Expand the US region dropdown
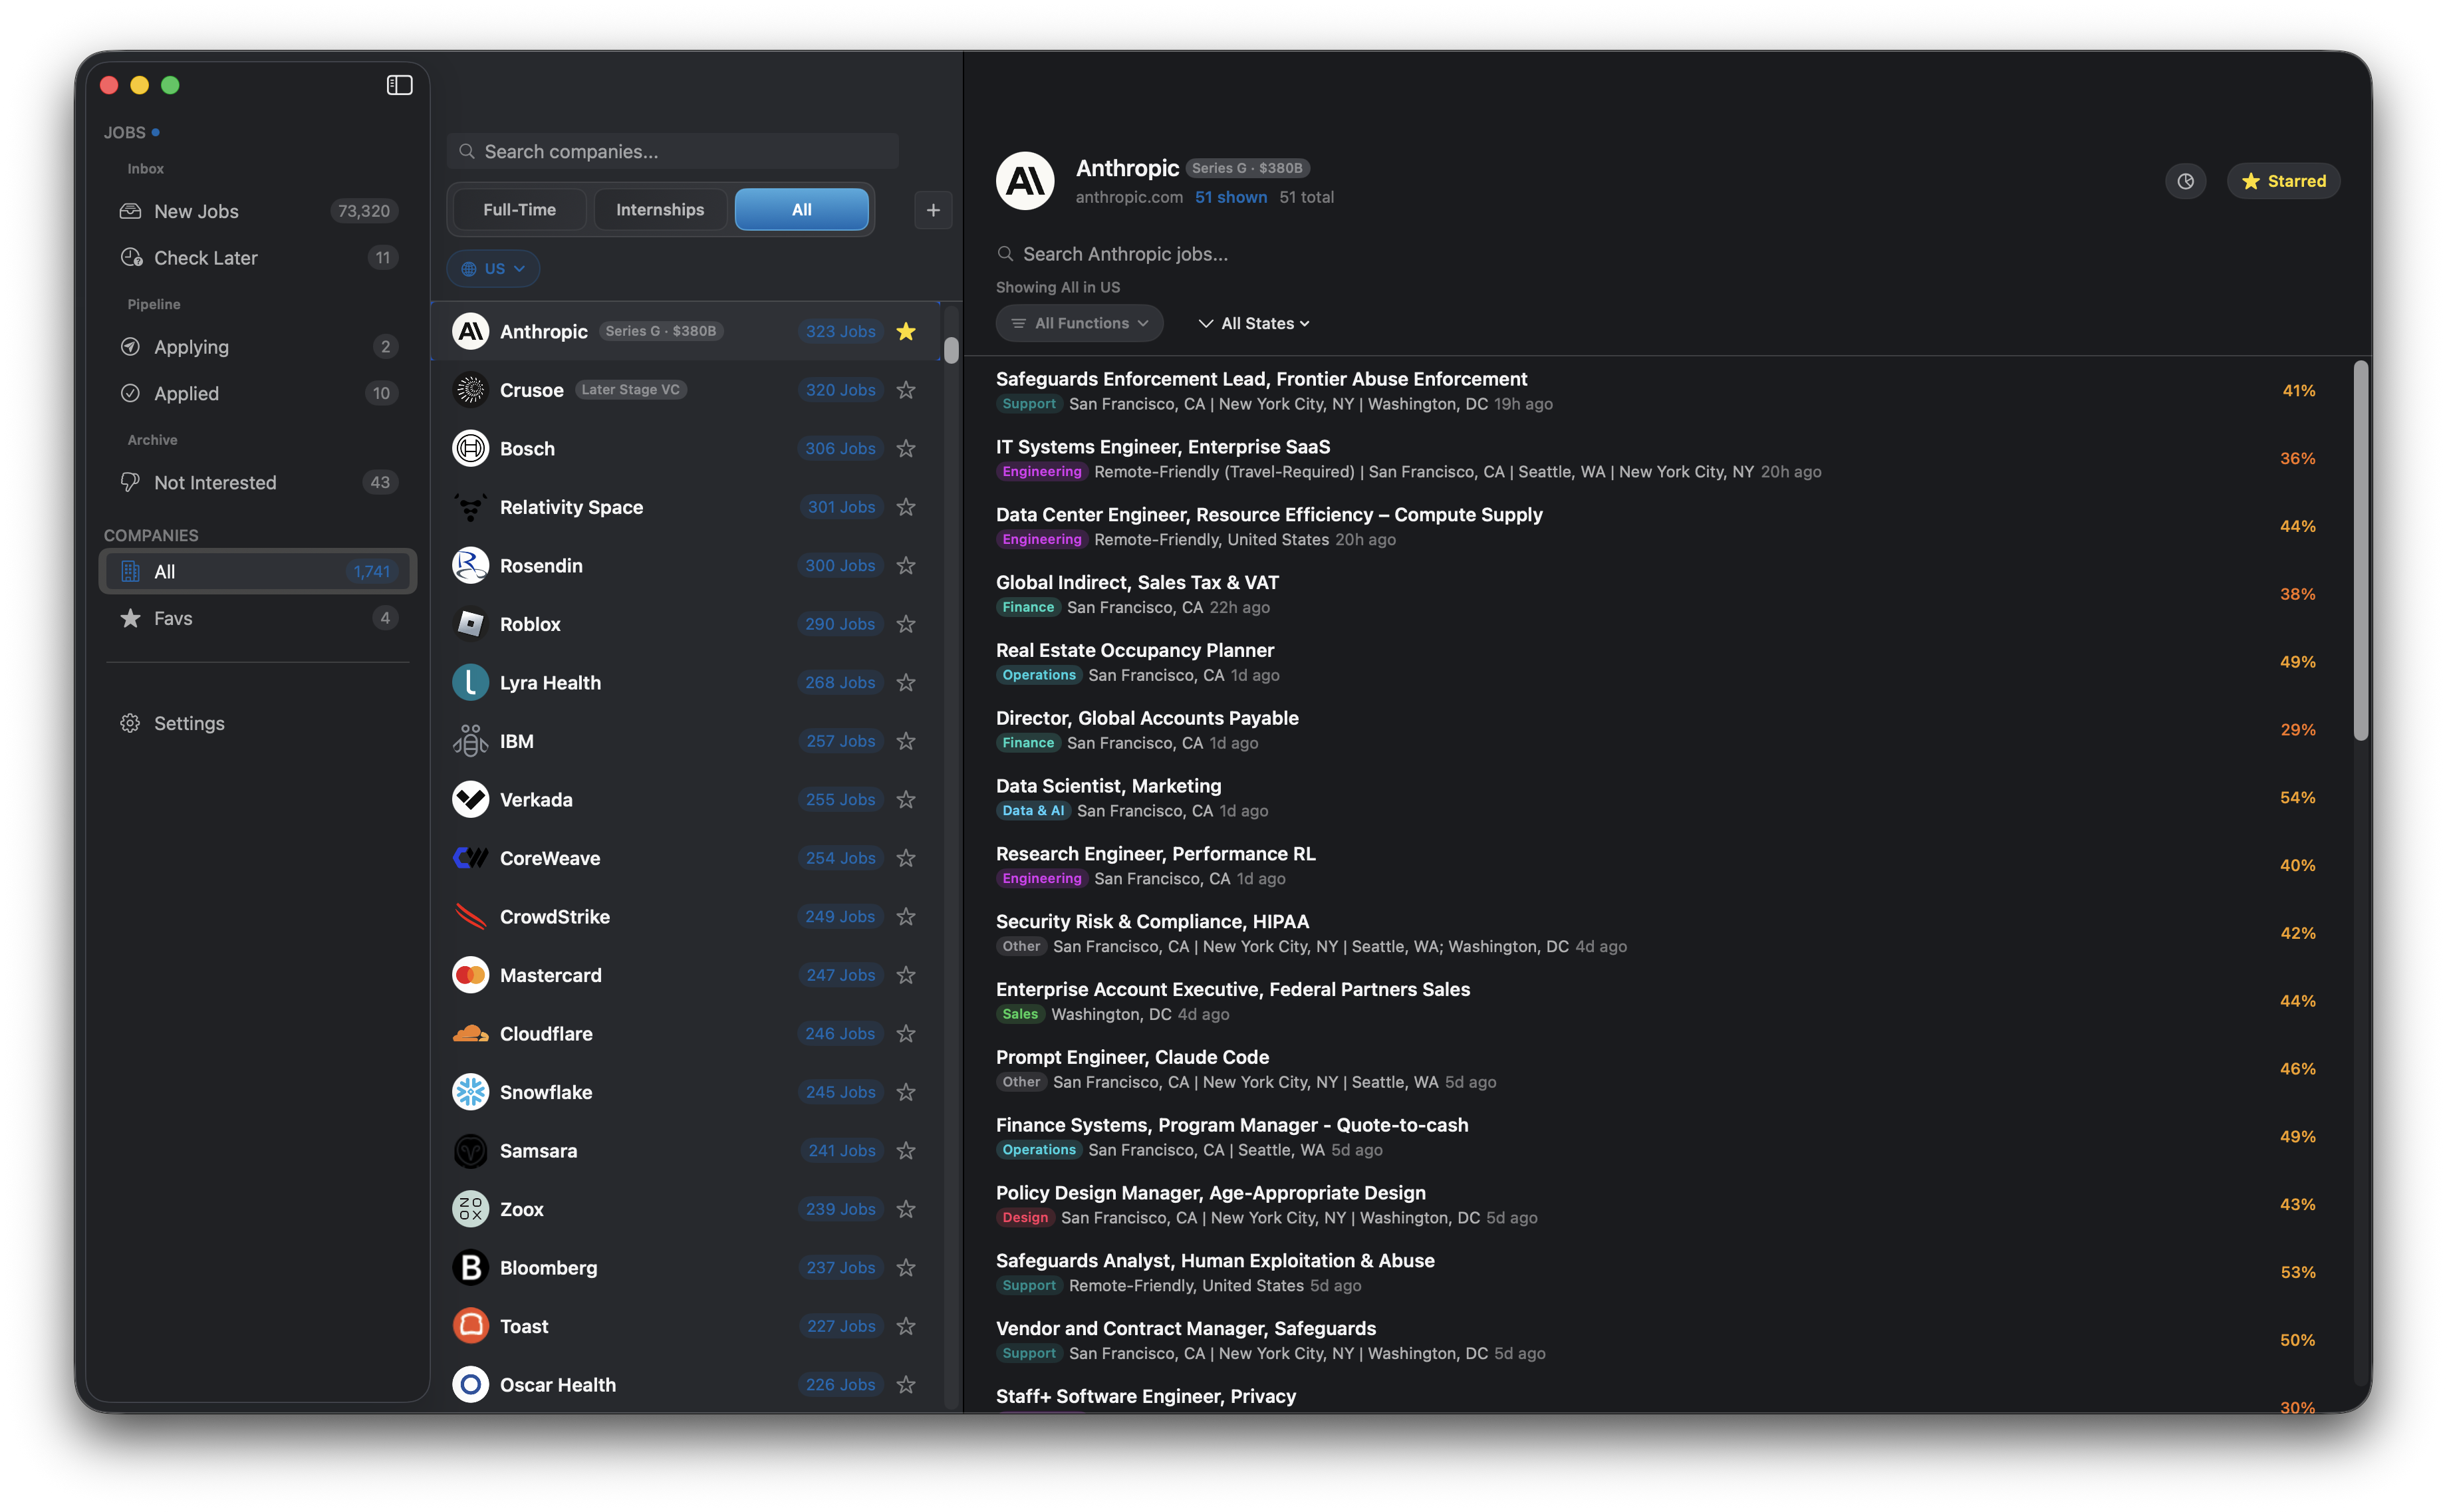The image size is (2447, 1512). (493, 269)
